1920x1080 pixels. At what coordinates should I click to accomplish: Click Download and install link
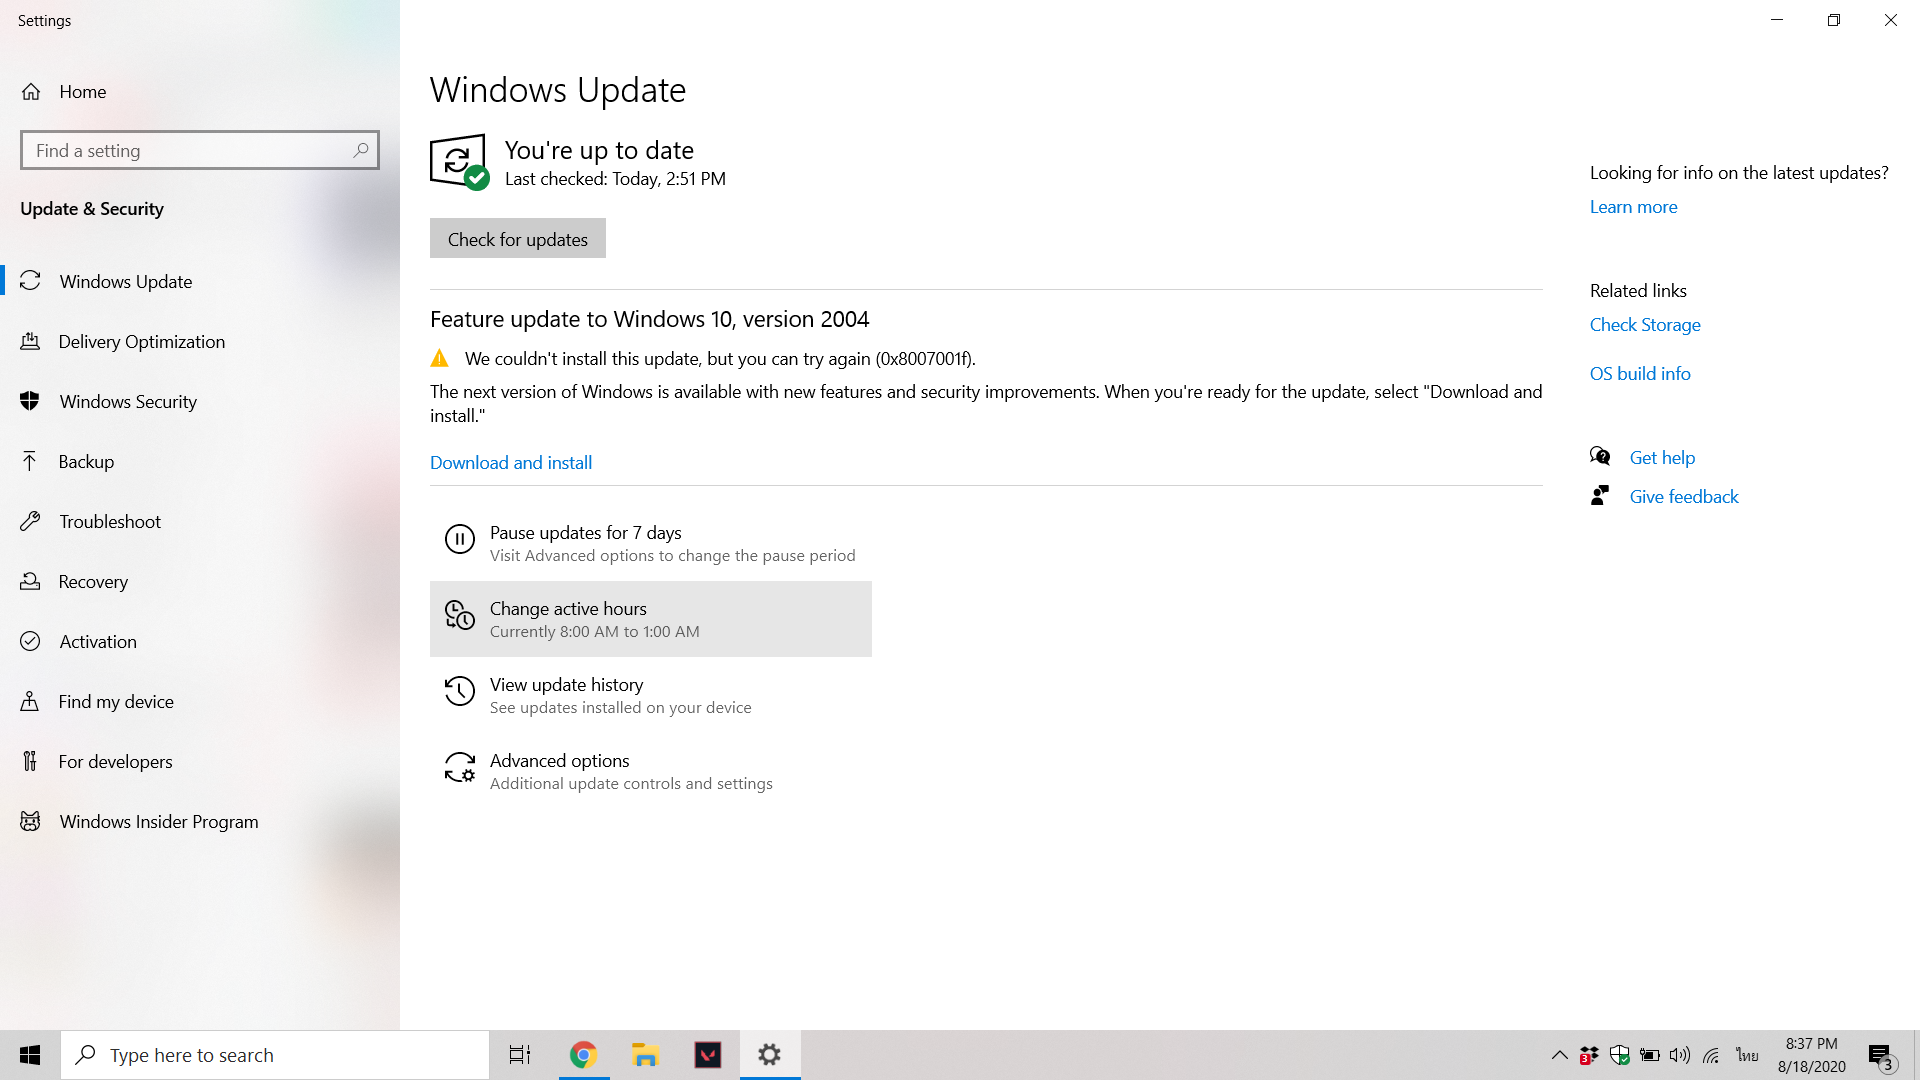click(x=511, y=462)
